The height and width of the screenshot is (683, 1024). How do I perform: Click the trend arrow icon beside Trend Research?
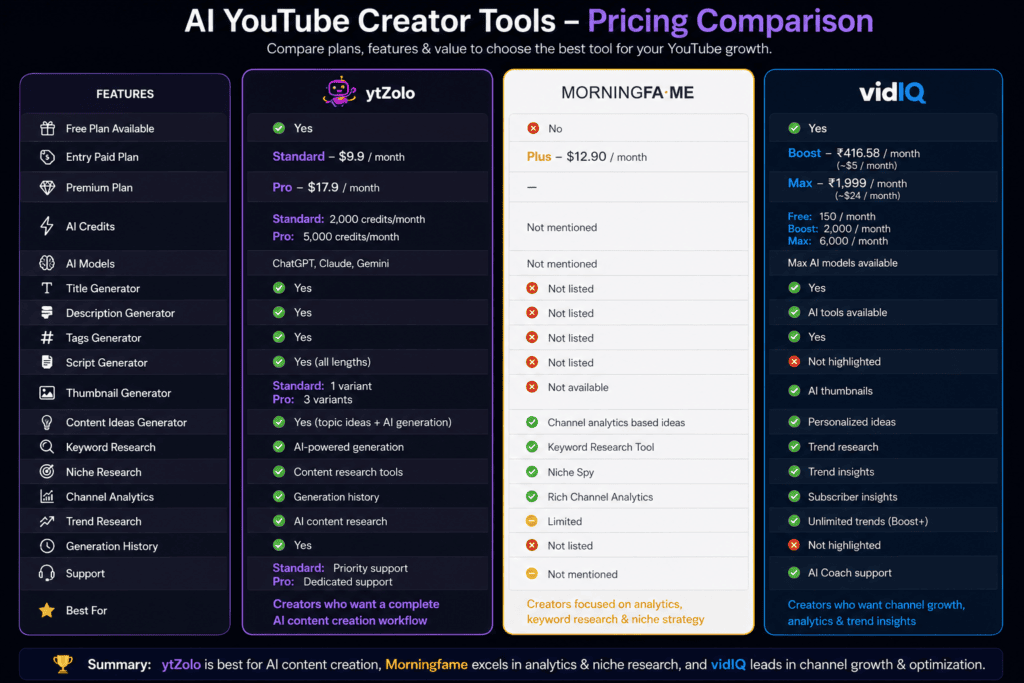(x=47, y=521)
